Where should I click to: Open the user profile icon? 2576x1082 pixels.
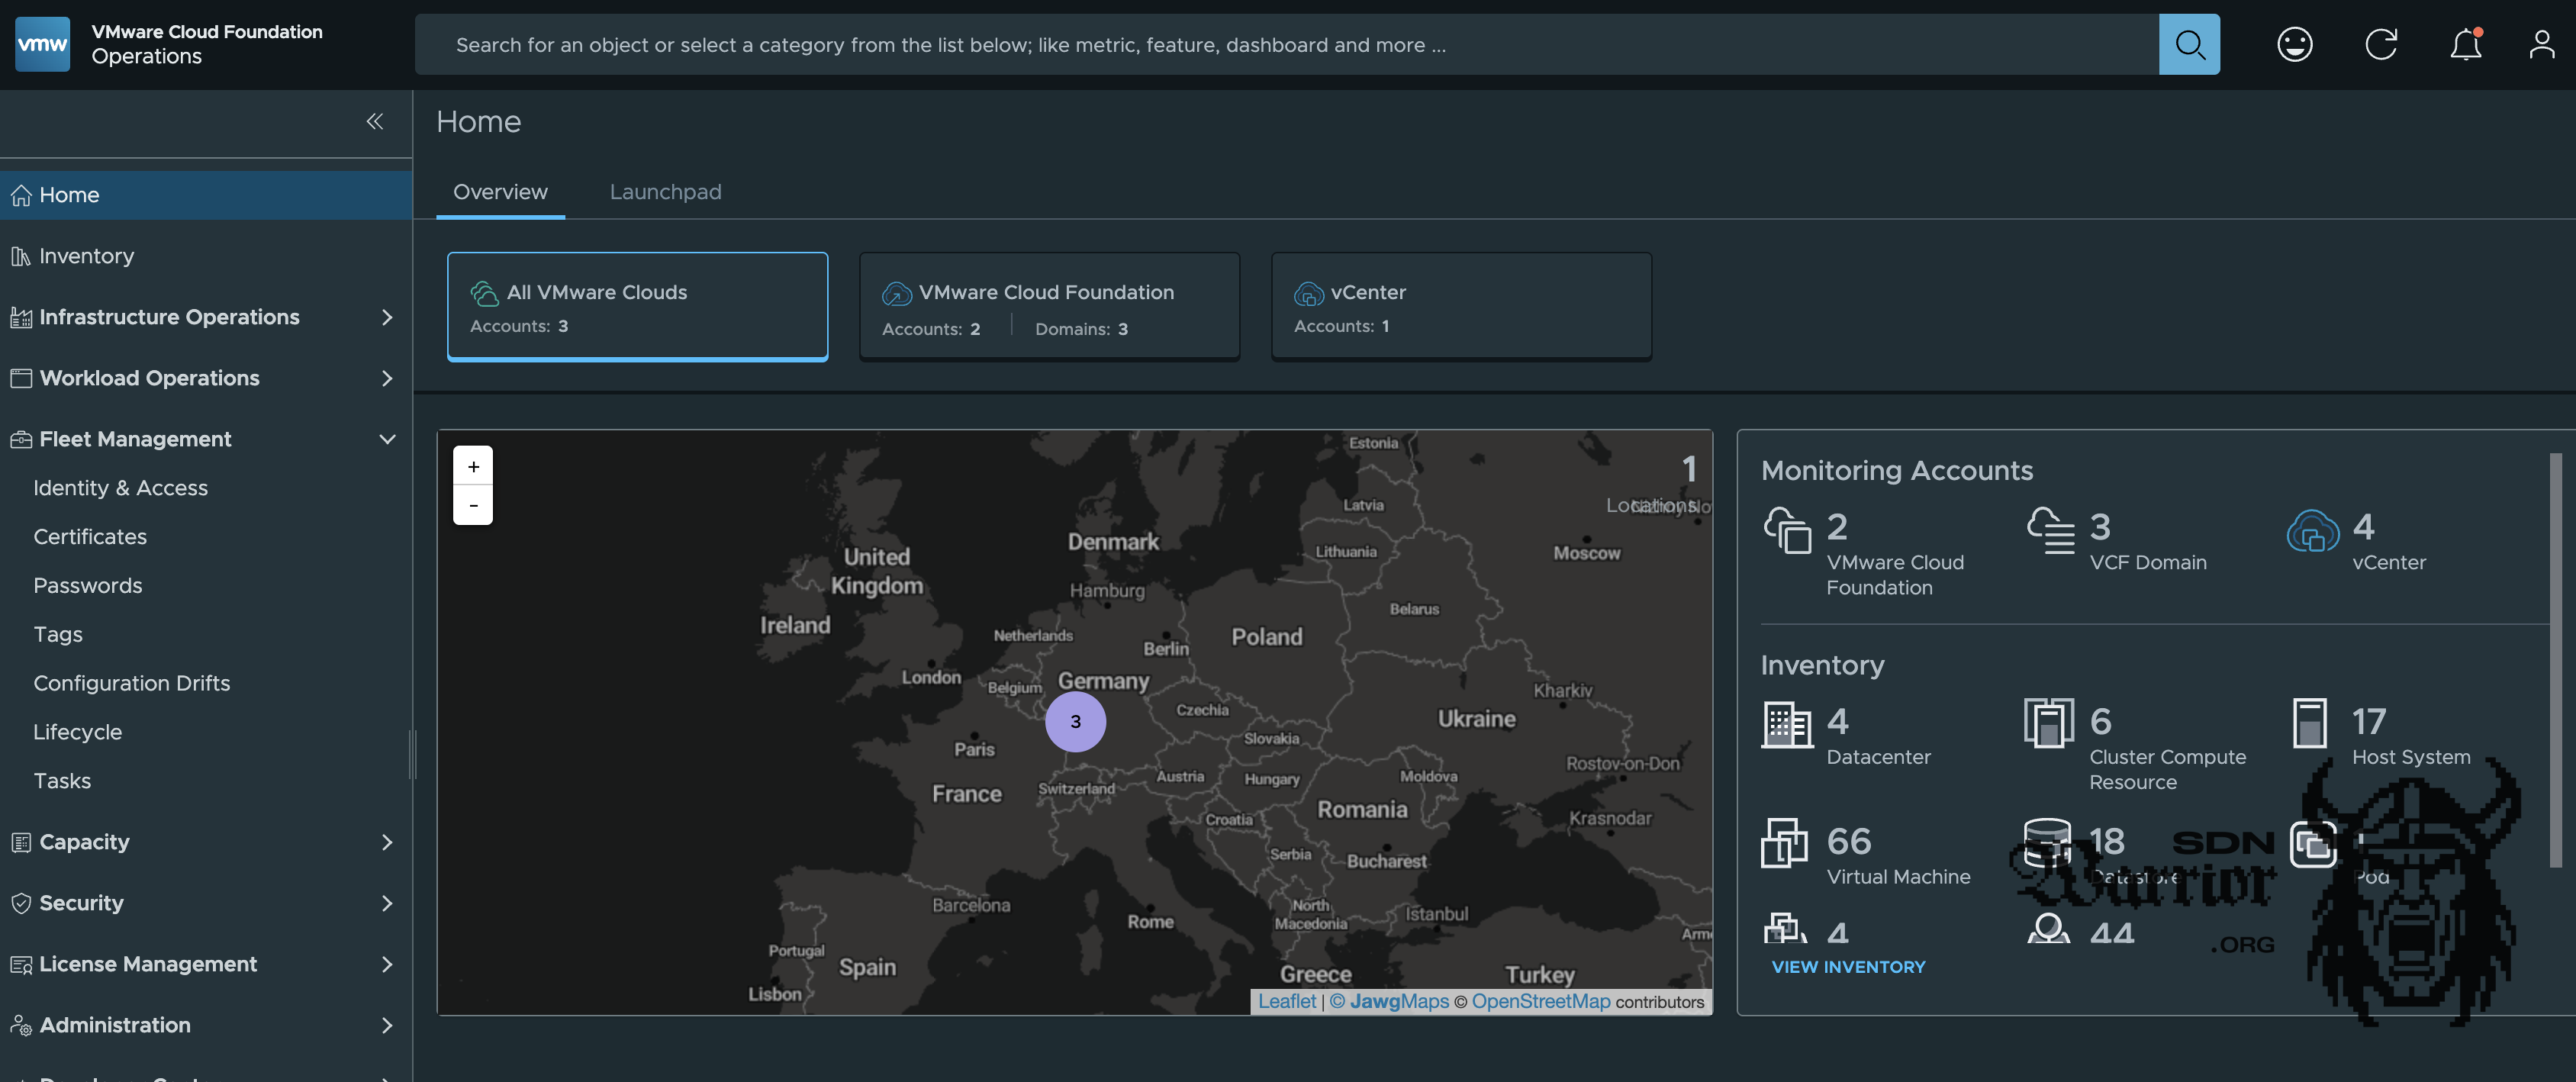2541,44
